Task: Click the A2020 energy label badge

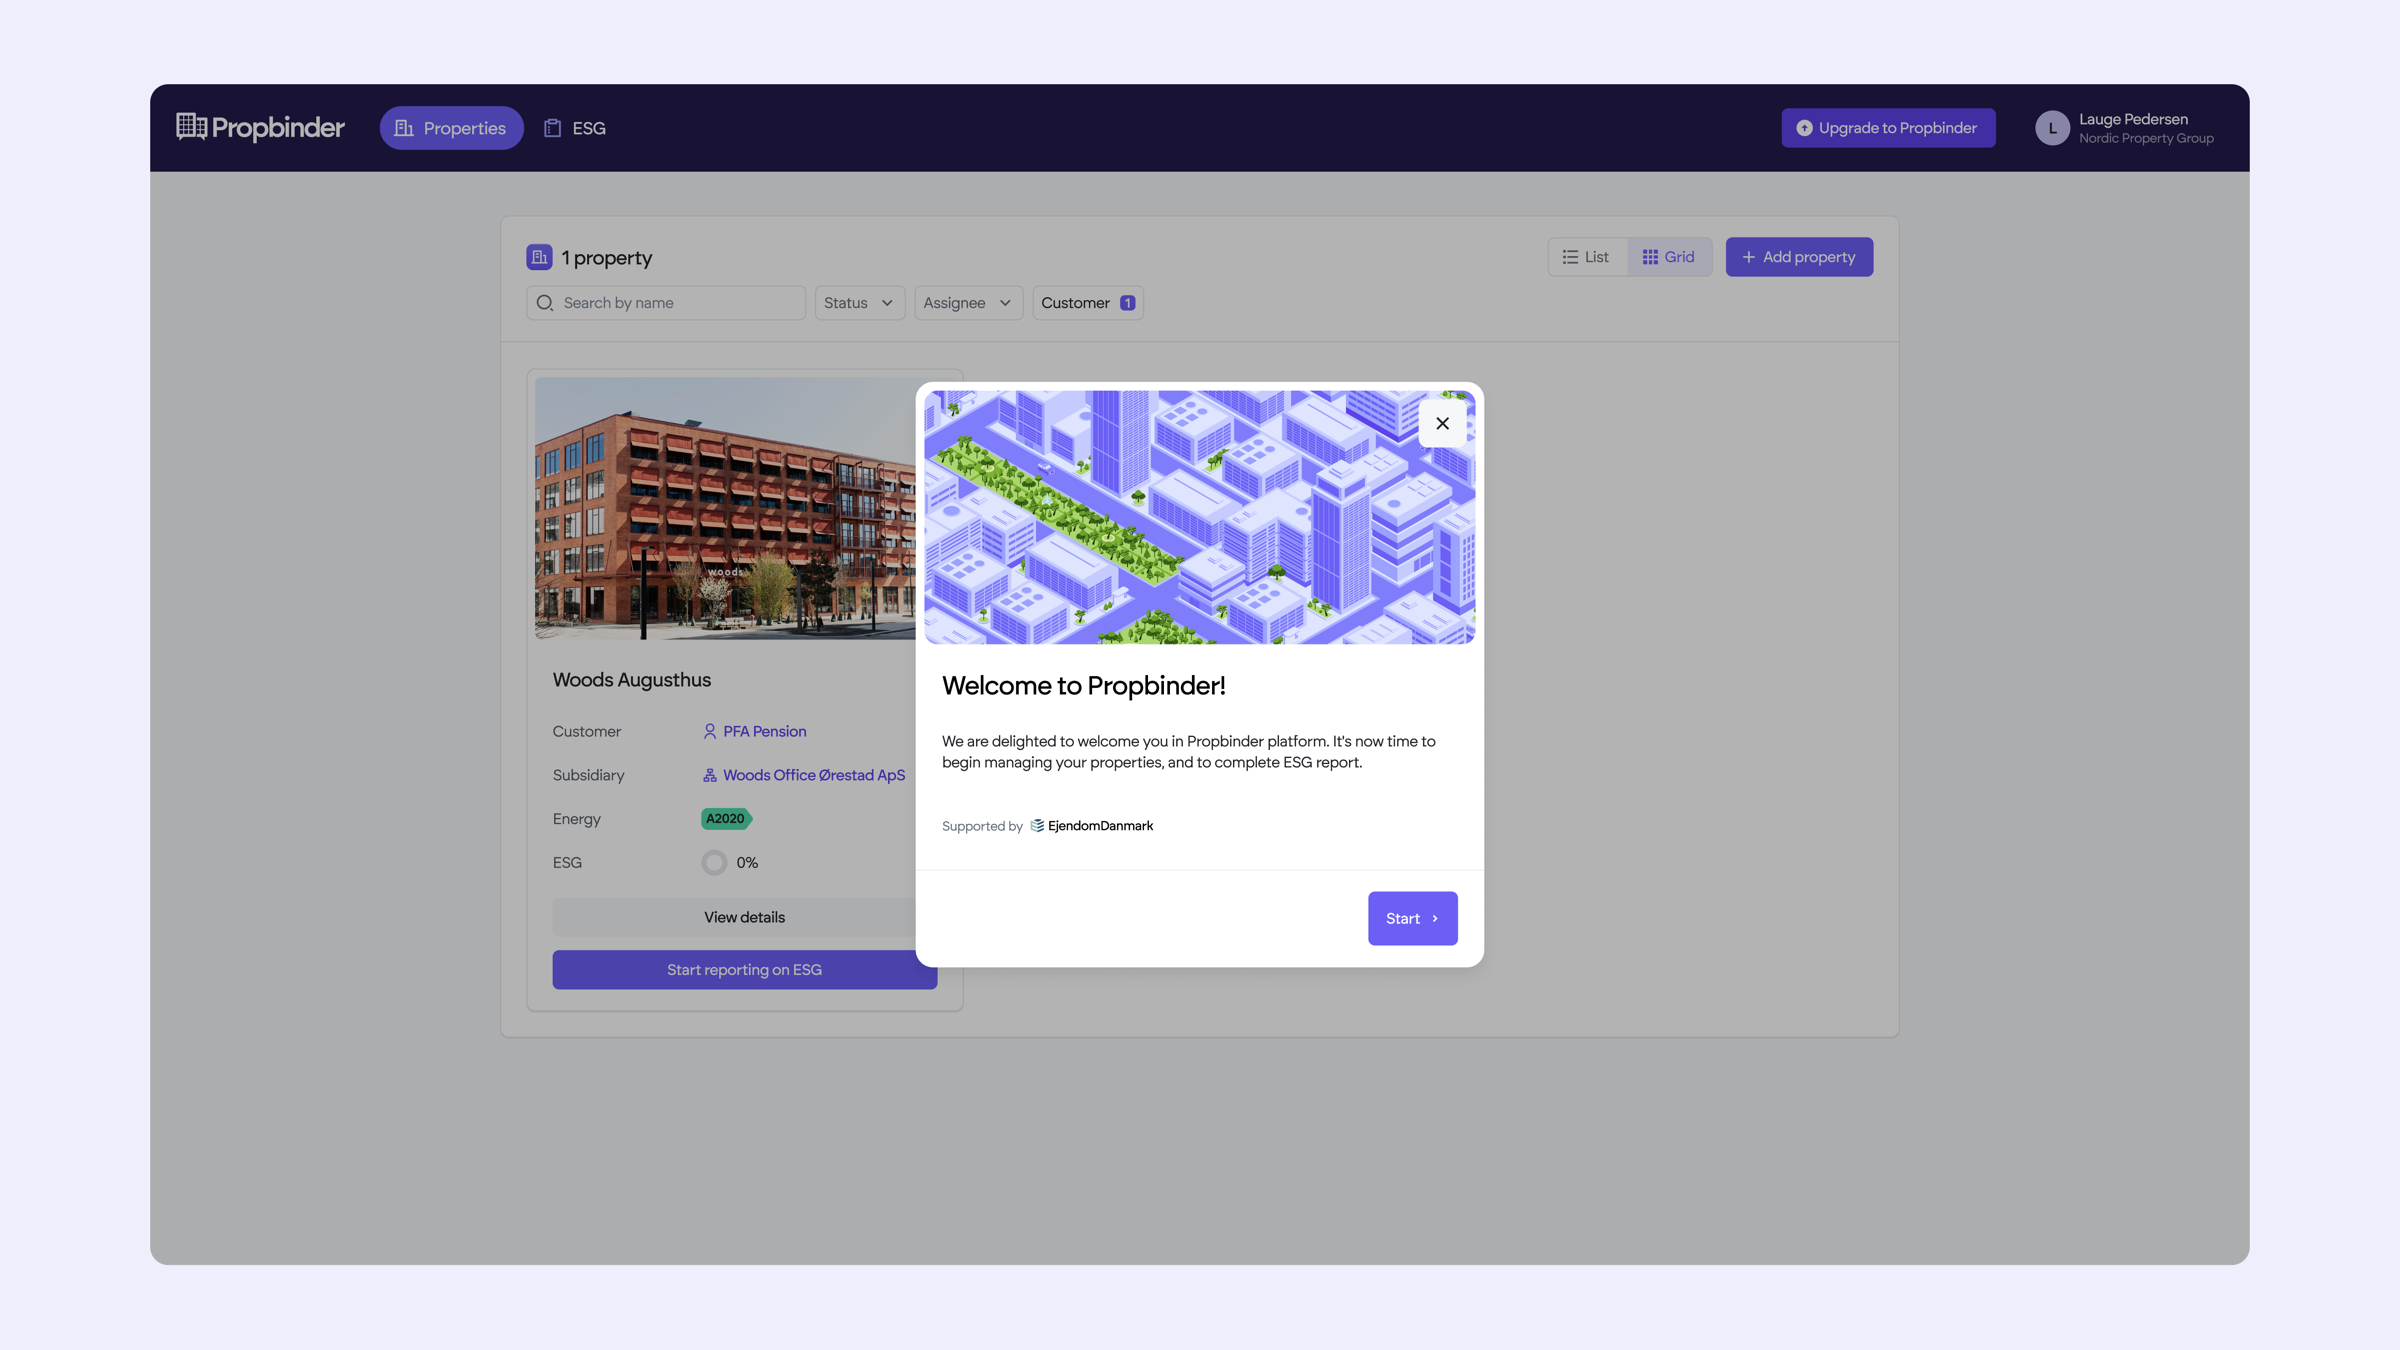Action: click(x=726, y=819)
